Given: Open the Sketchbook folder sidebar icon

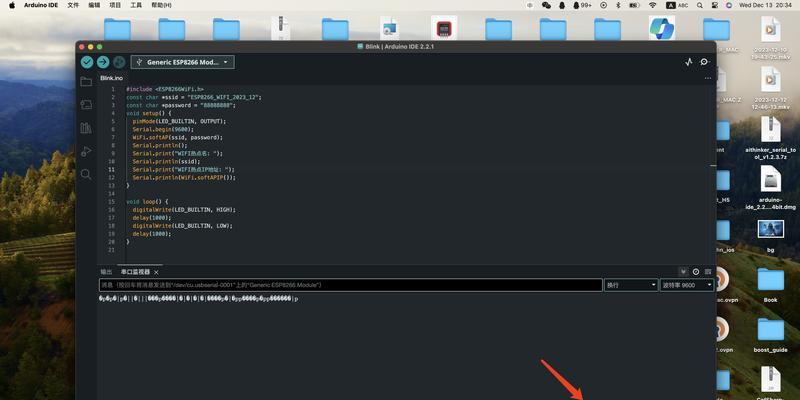Looking at the screenshot, I should 86,82.
